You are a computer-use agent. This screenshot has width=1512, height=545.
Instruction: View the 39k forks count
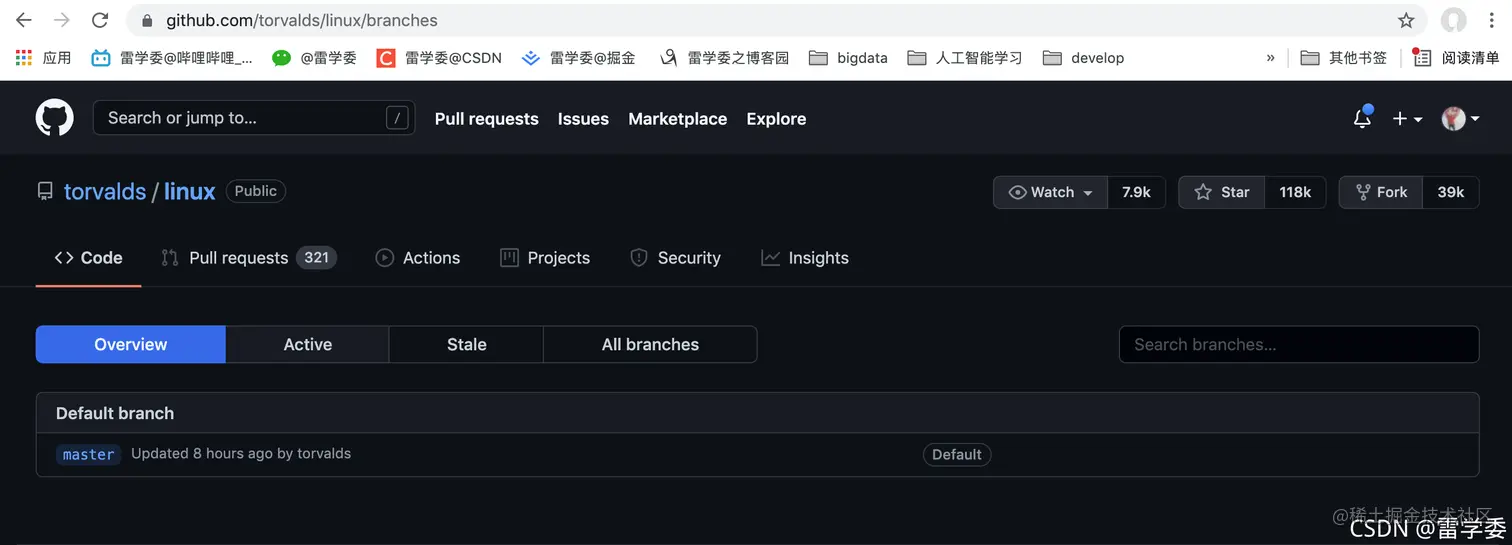tap(1451, 192)
